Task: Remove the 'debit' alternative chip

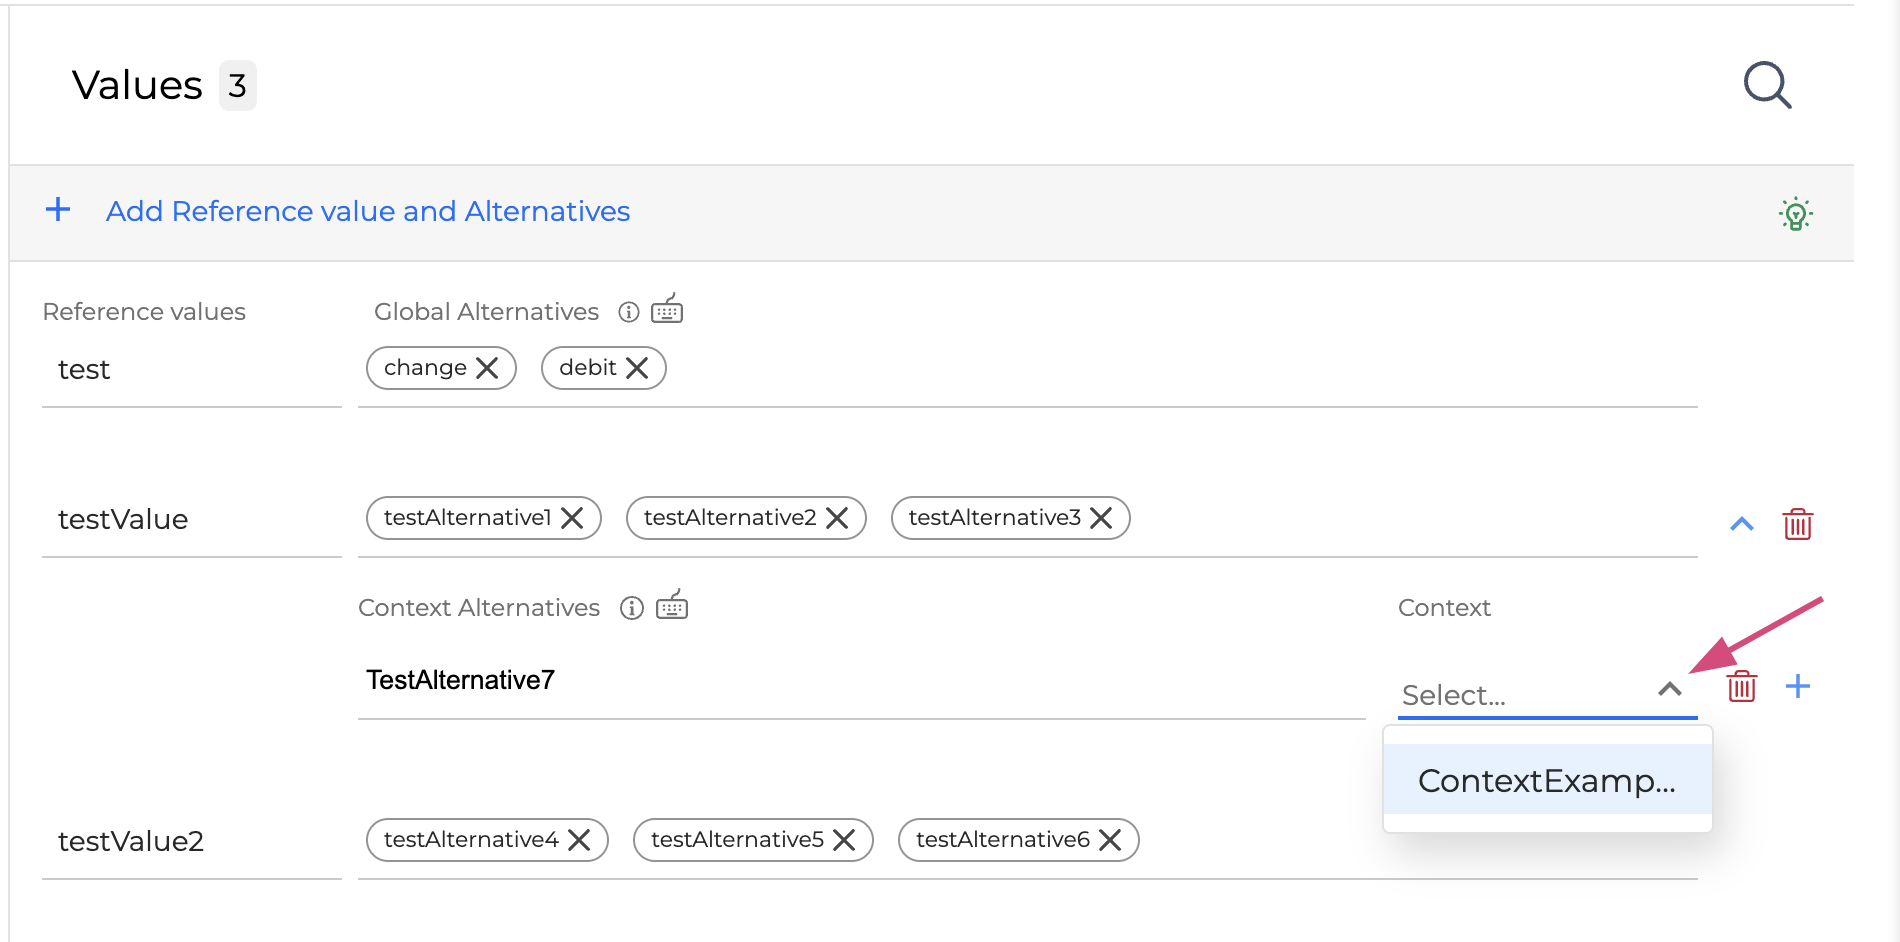Action: click(x=637, y=368)
